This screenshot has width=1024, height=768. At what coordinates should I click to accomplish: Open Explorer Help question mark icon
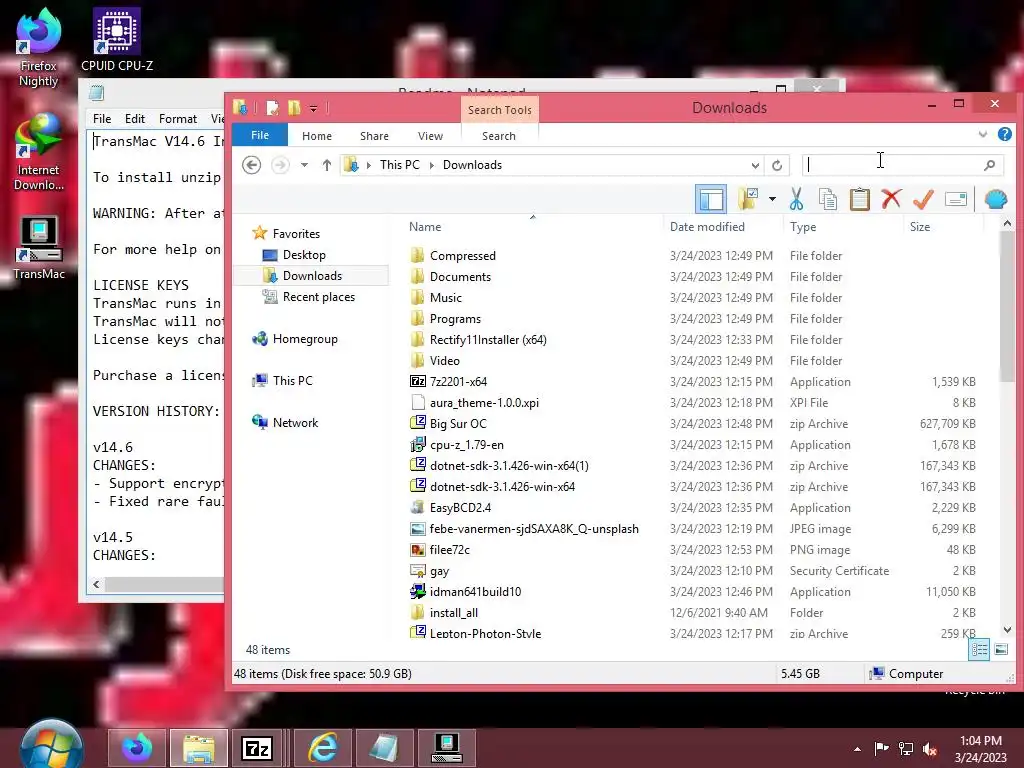tap(1004, 135)
